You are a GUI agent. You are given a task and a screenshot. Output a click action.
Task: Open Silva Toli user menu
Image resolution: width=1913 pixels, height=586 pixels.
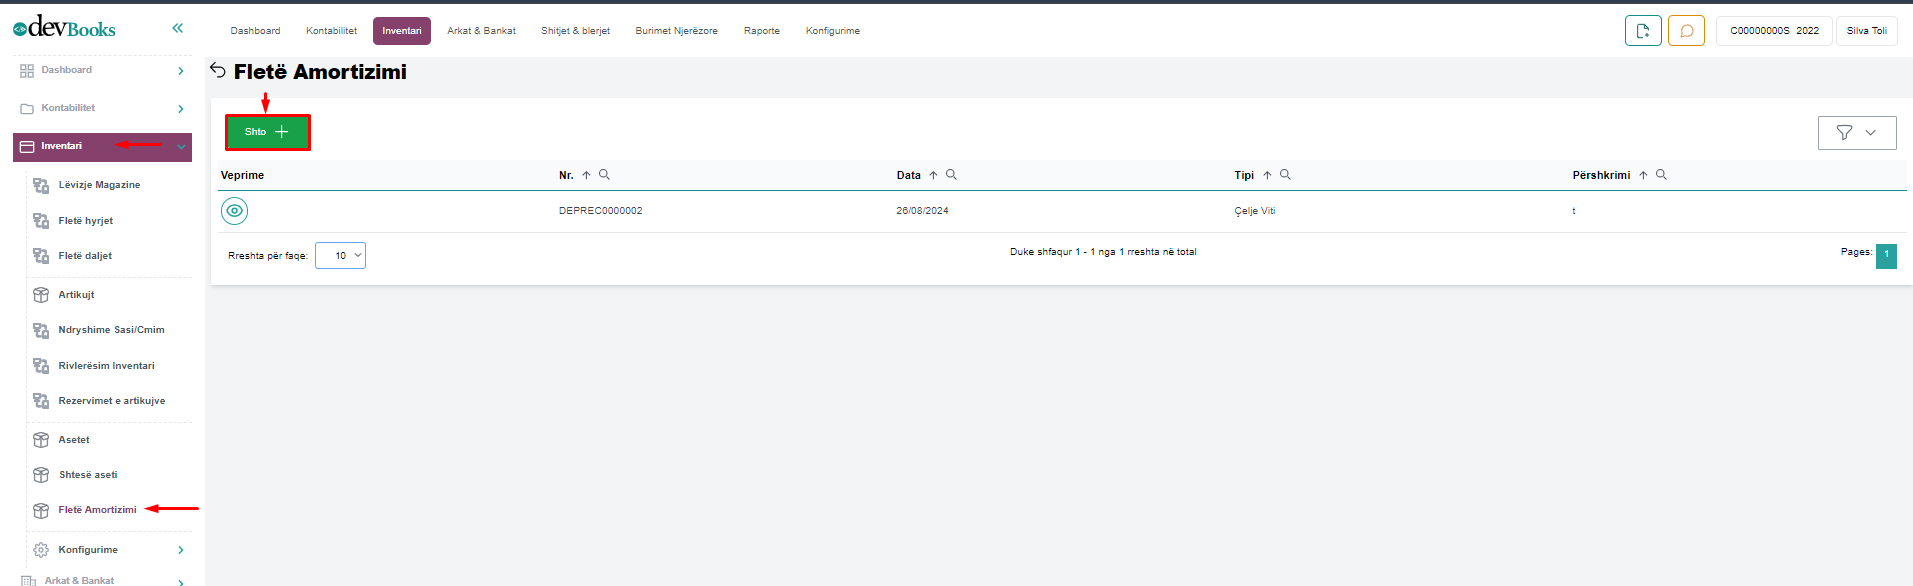(1866, 31)
